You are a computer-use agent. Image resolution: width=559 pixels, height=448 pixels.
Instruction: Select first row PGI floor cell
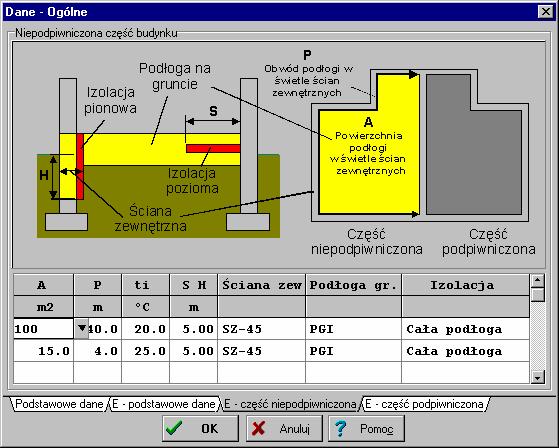(353, 329)
